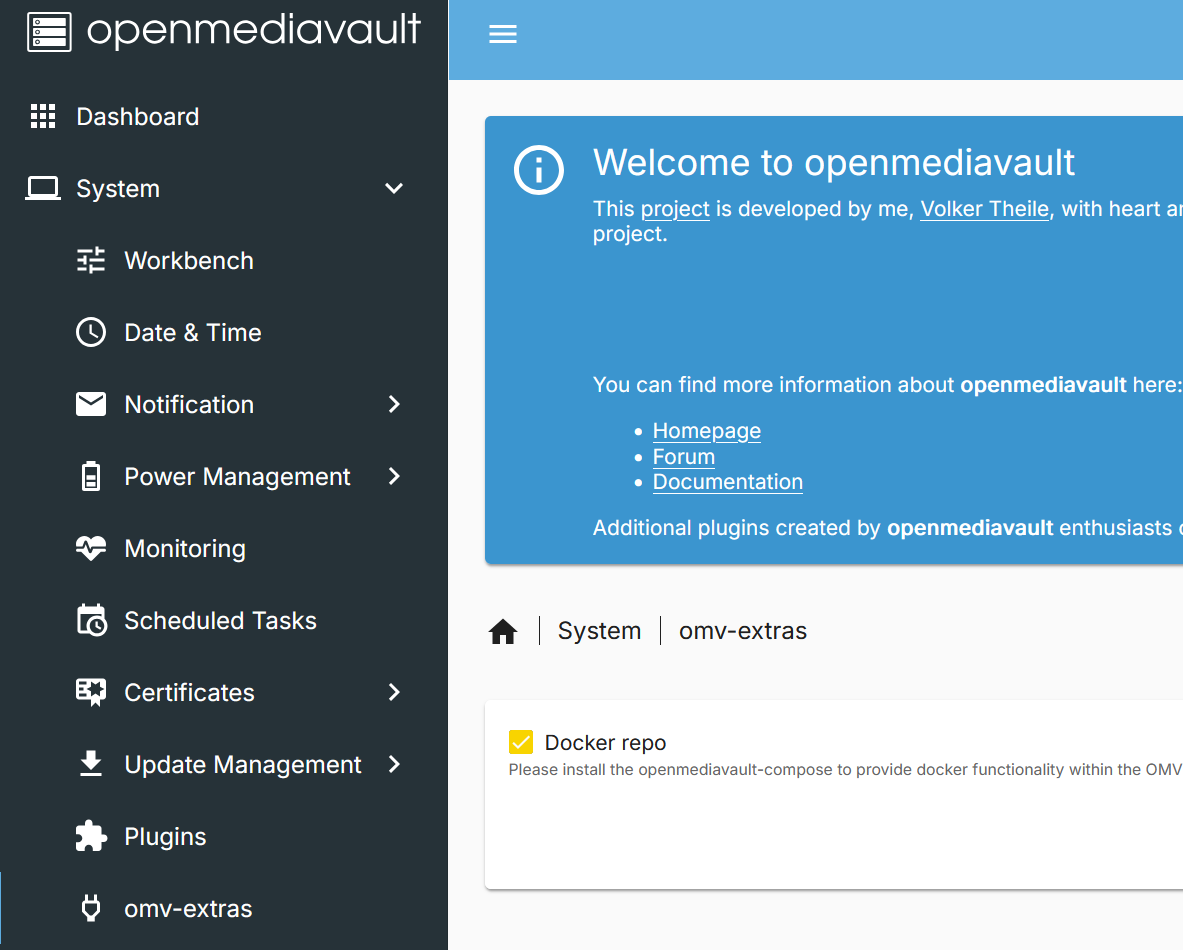Click the Monitoring heartbeat icon
Screen dimensions: 1183x950
91,549
